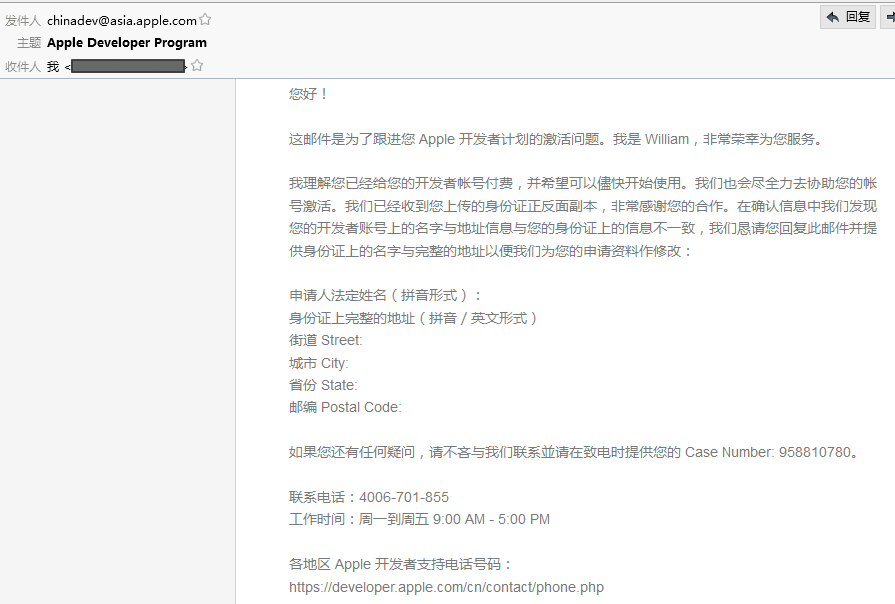Click 各地区 Apple 开发者支持电话号码 line
Screen dimensions: 895x604
[x=401, y=565]
